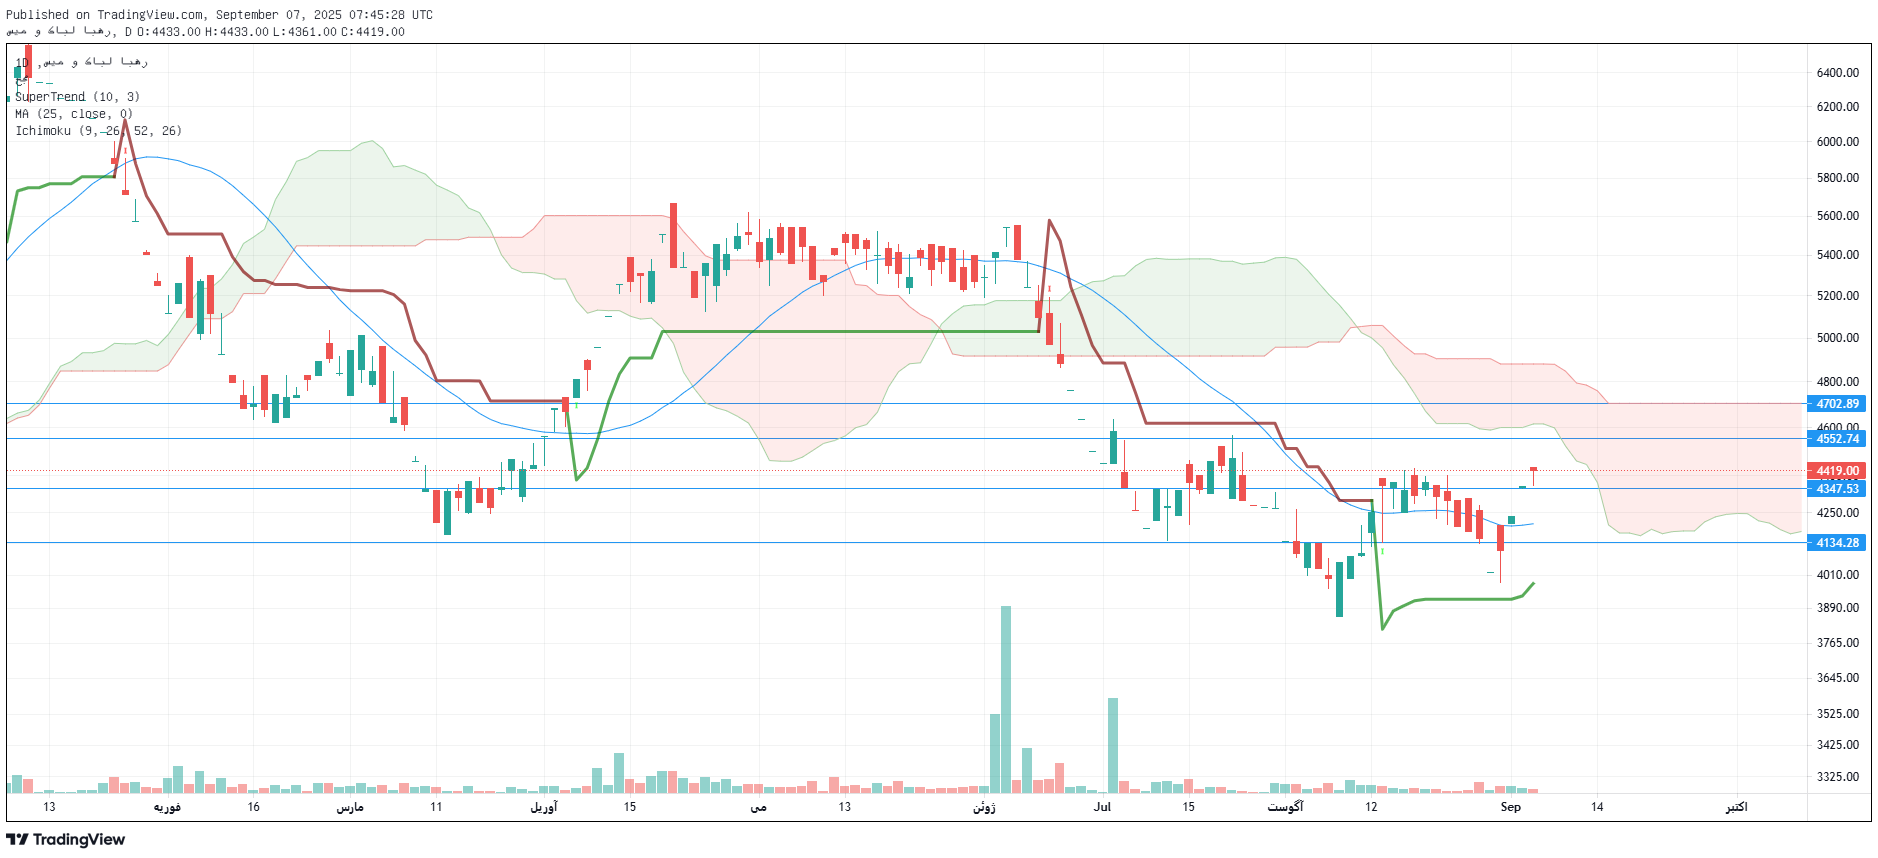The image size is (1878, 858).
Task: Click the 5000.00 price axis tick
Action: (1837, 338)
